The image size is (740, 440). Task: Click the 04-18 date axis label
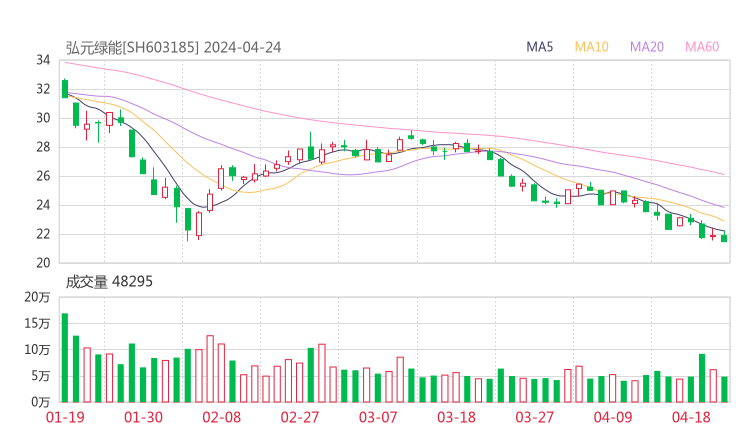tap(691, 417)
